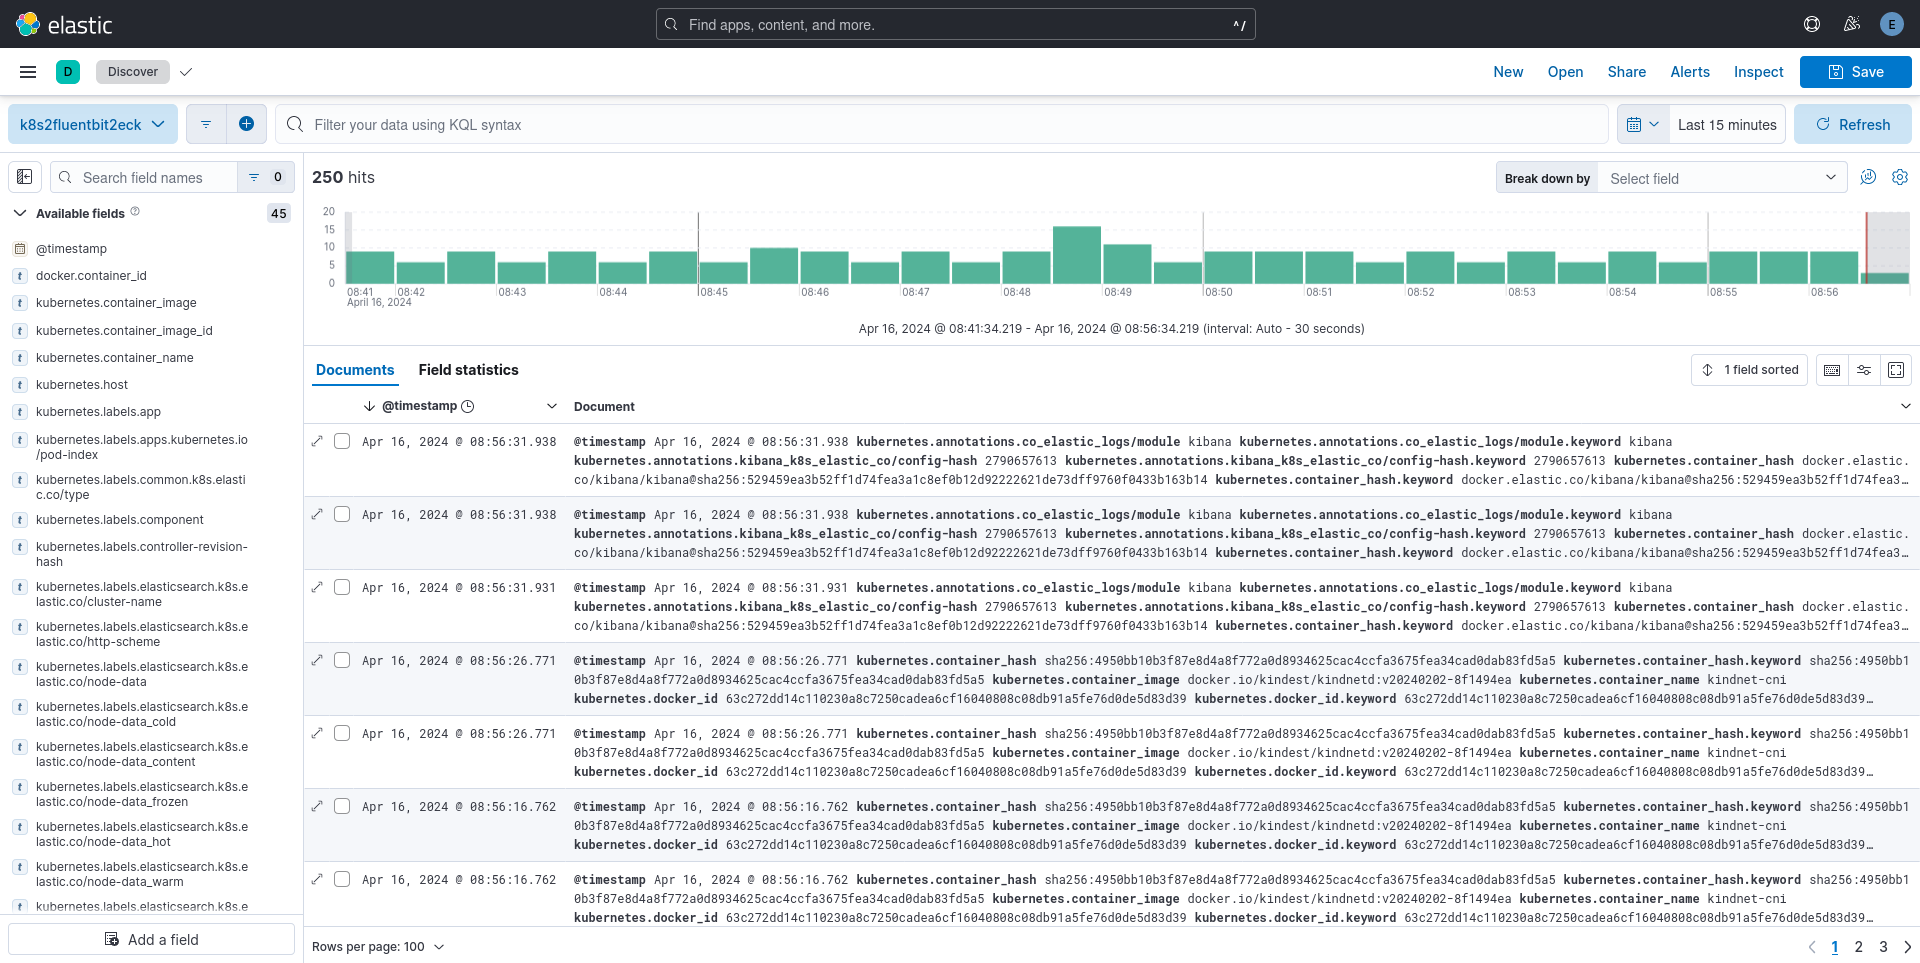Open the Inspect menu item
The width and height of the screenshot is (1920, 963).
(x=1758, y=72)
